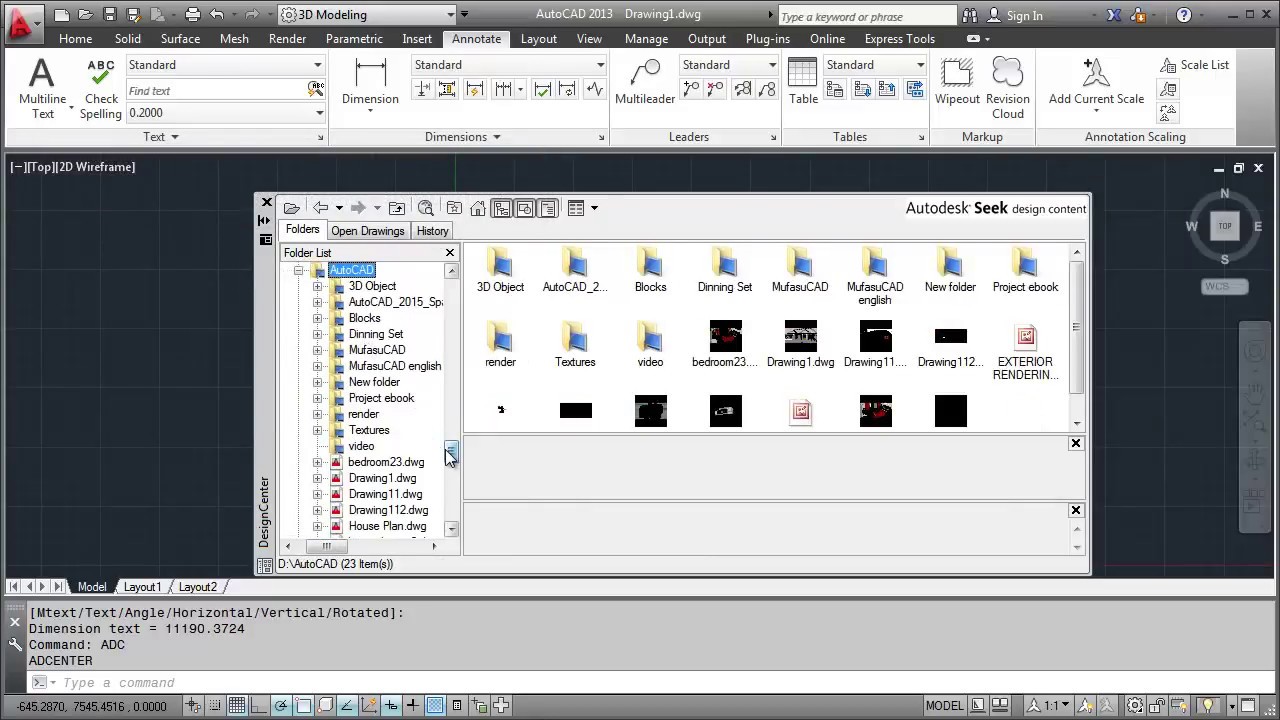
Task: Click the MODEL button in status bar
Action: coord(944,705)
